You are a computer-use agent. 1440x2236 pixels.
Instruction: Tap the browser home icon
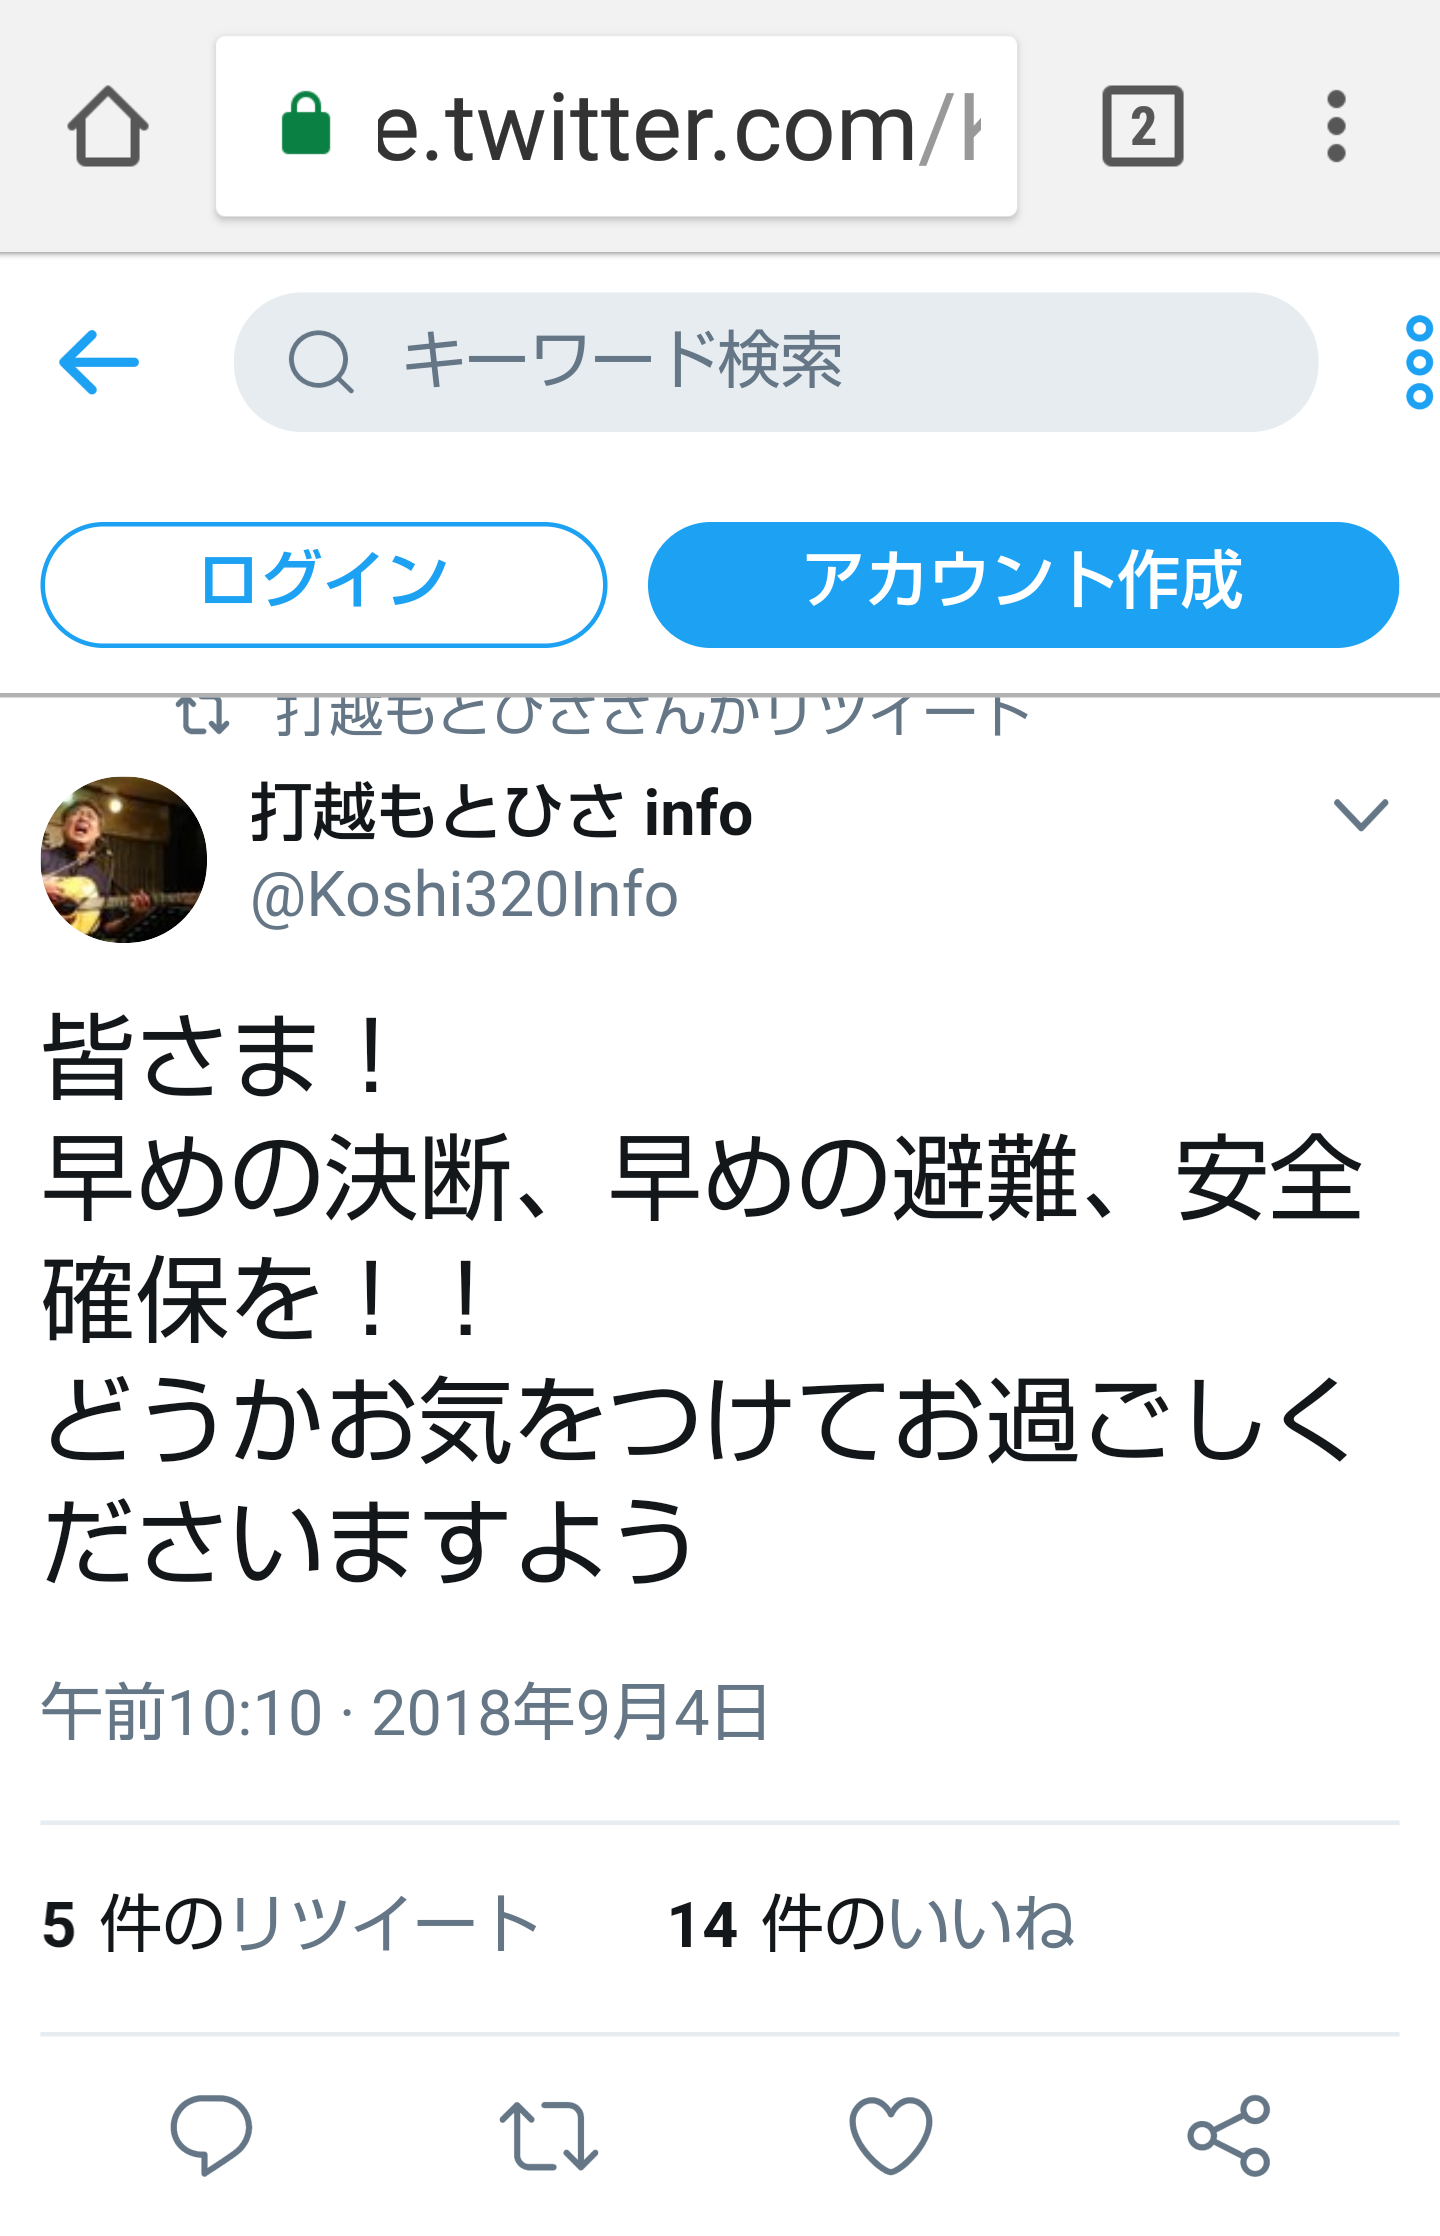(x=108, y=126)
